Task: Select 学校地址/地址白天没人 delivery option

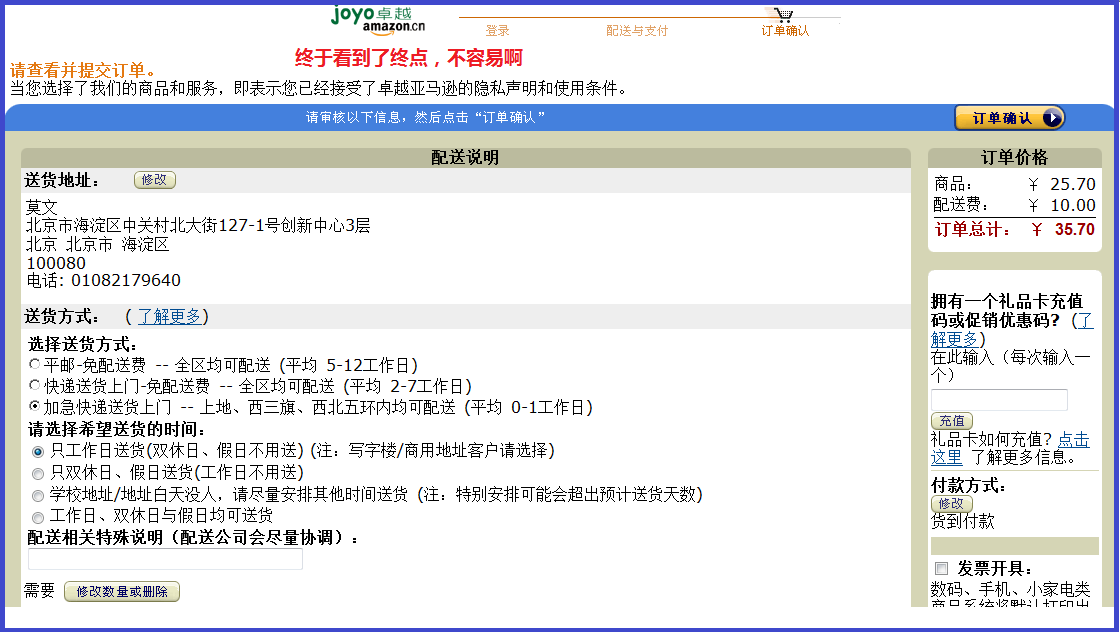Action: pyautogui.click(x=38, y=495)
